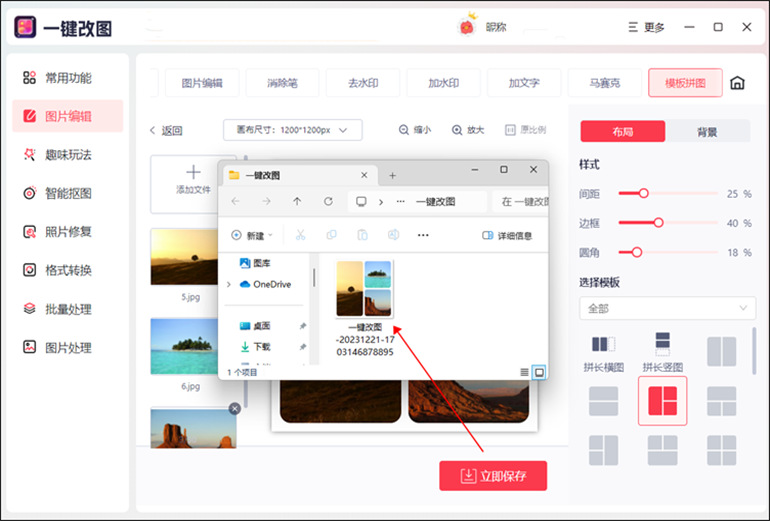Select the 5.jpg thumbnail
The height and width of the screenshot is (521, 770).
(x=184, y=257)
